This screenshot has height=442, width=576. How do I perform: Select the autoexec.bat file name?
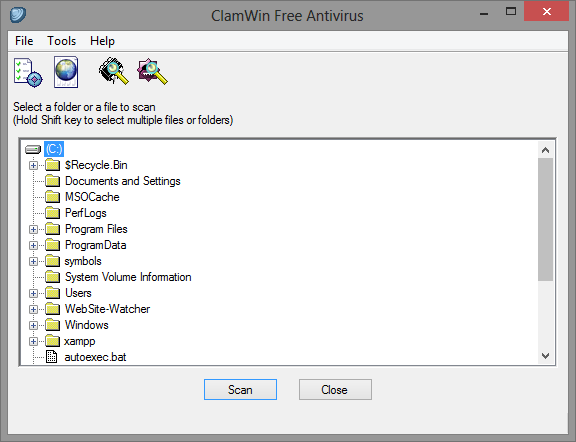[96, 357]
